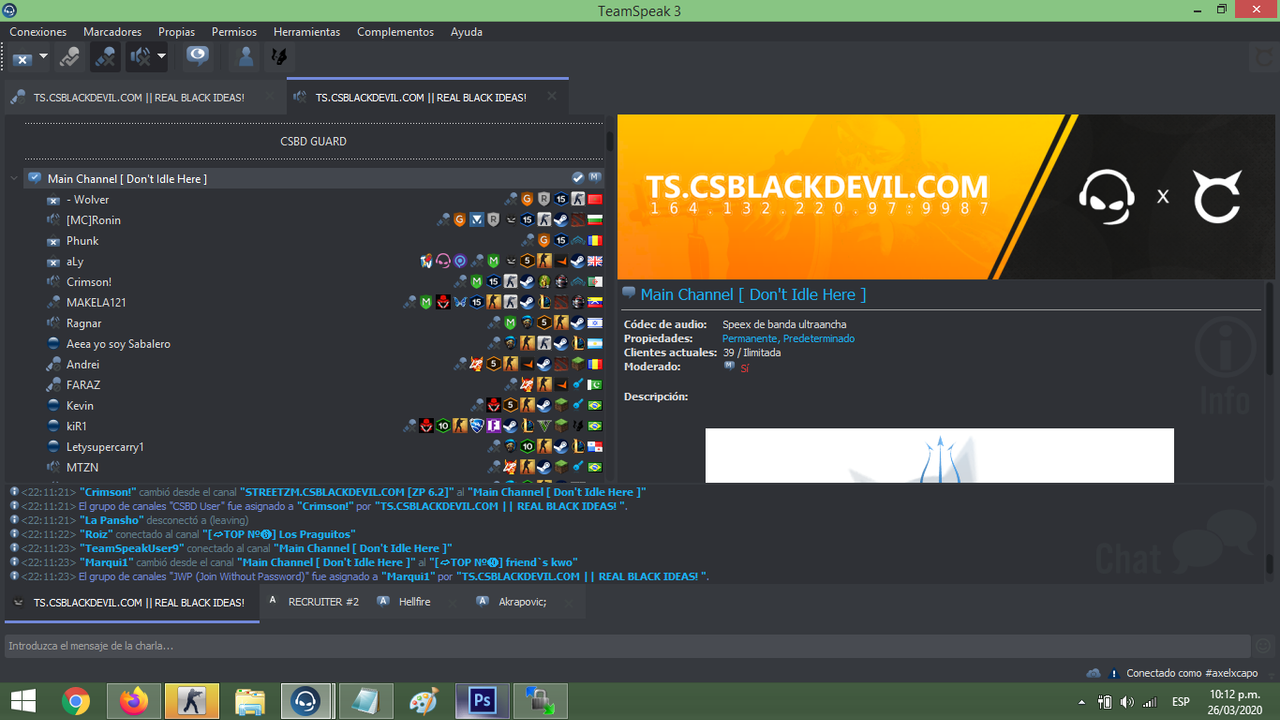Close the second server tab with its X

(550, 98)
